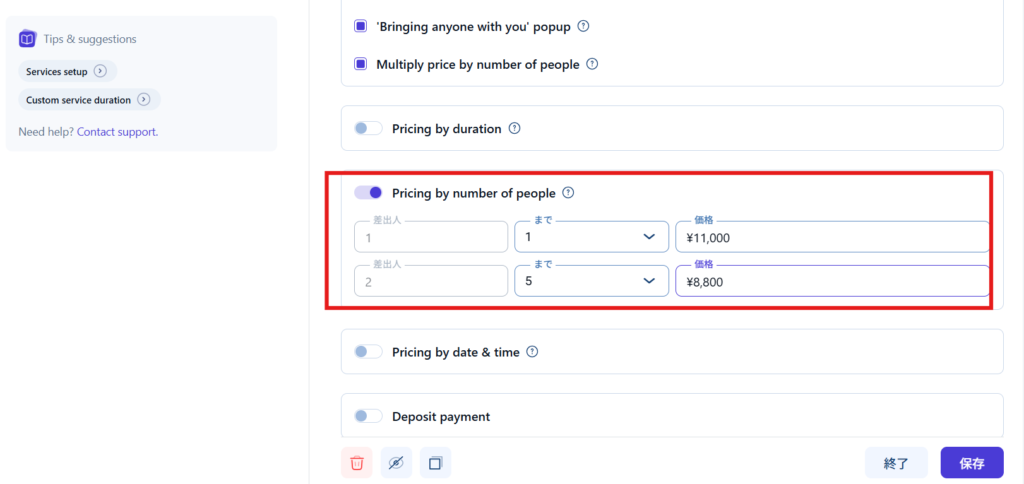This screenshot has height=484, width=1024.
Task: Open help for Pricing by number of people
Action: (x=568, y=193)
